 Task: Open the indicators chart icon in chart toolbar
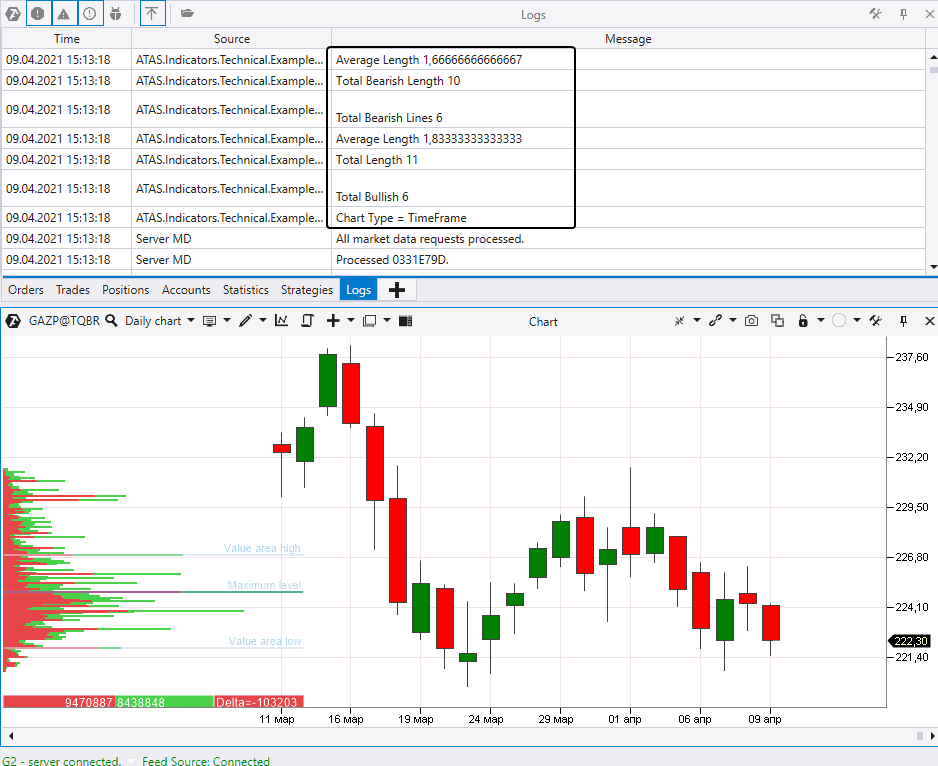[x=281, y=321]
